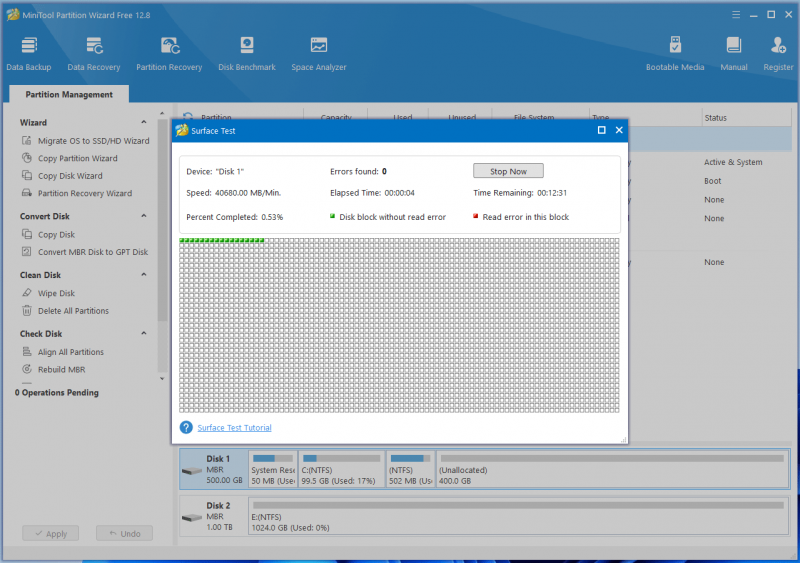Click the sidebar scroll-up arrow
Screen dimensions: 800x563
coord(162,113)
